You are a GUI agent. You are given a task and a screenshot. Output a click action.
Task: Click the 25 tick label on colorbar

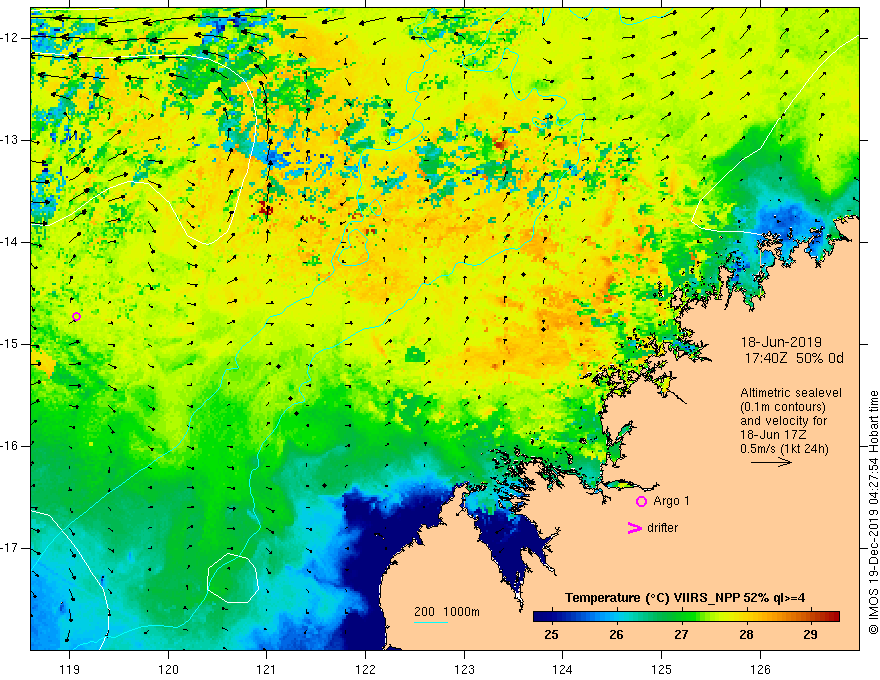click(x=551, y=635)
